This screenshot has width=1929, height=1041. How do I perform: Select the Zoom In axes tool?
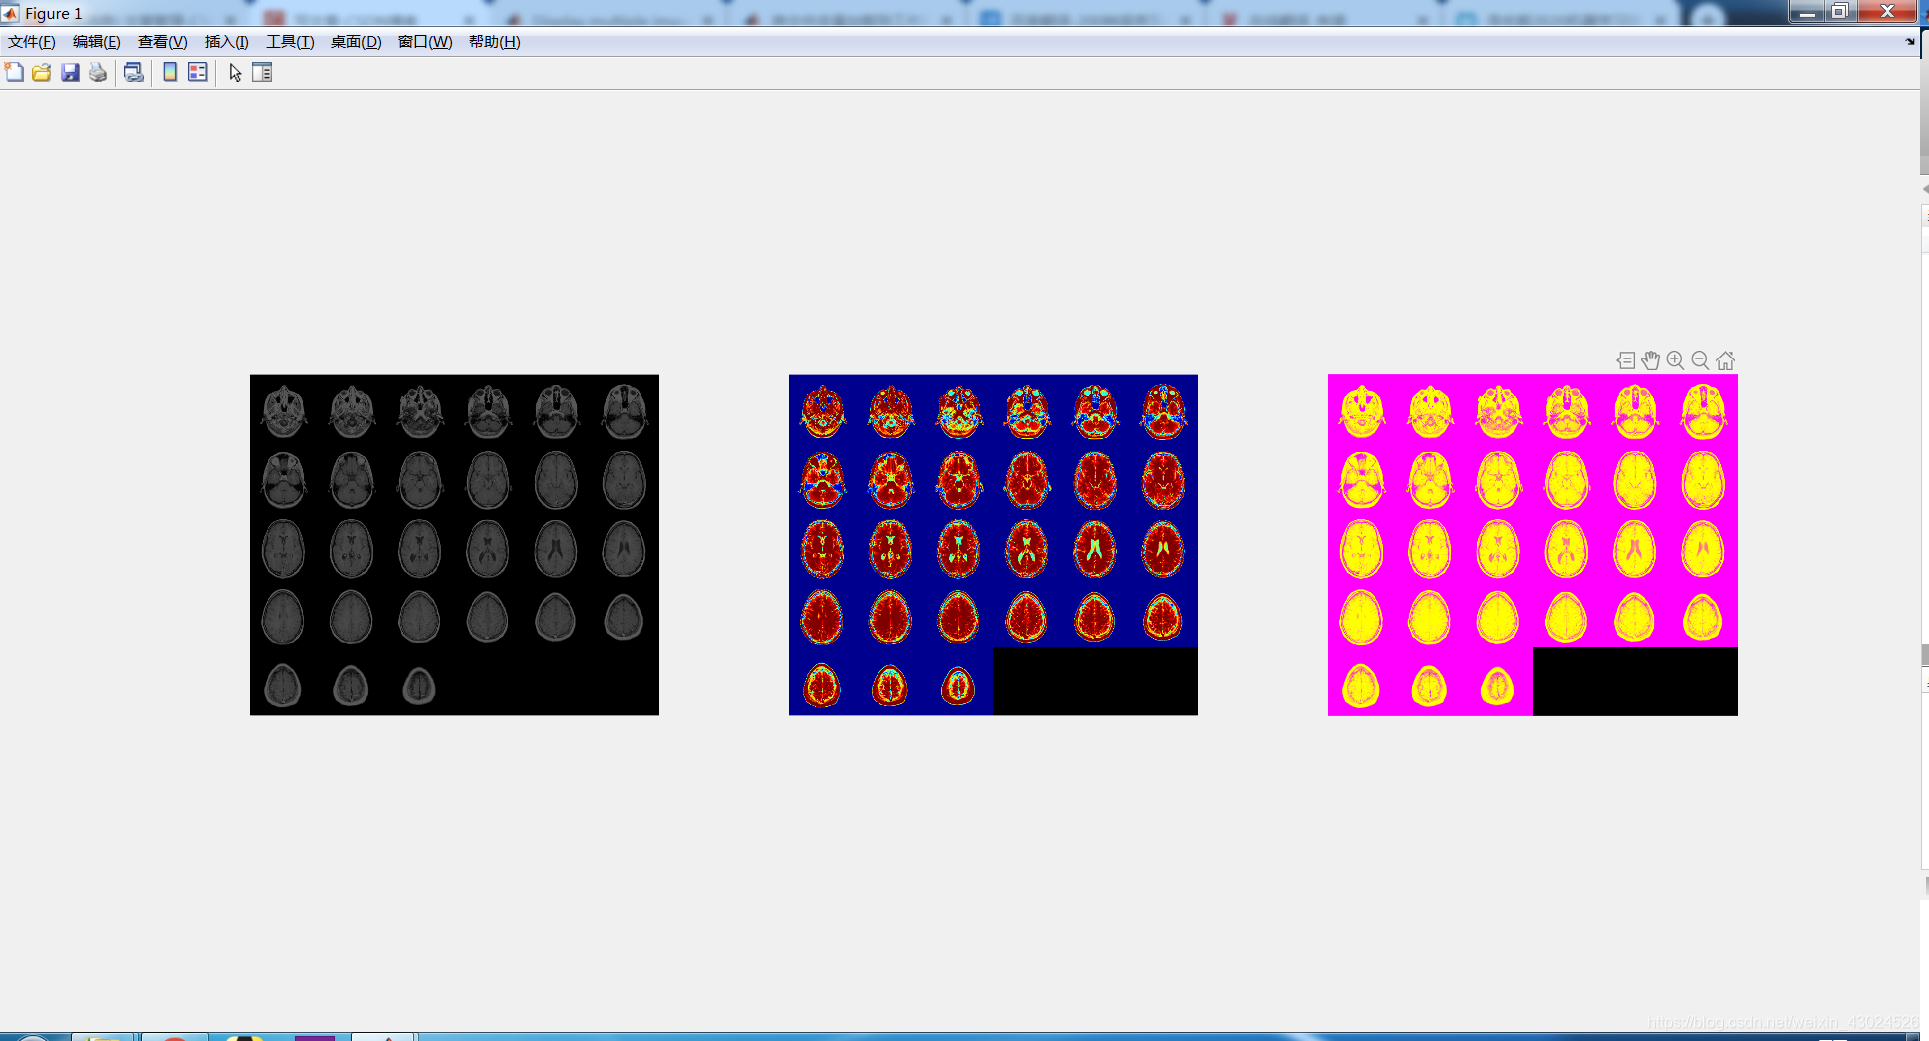tap(1676, 361)
